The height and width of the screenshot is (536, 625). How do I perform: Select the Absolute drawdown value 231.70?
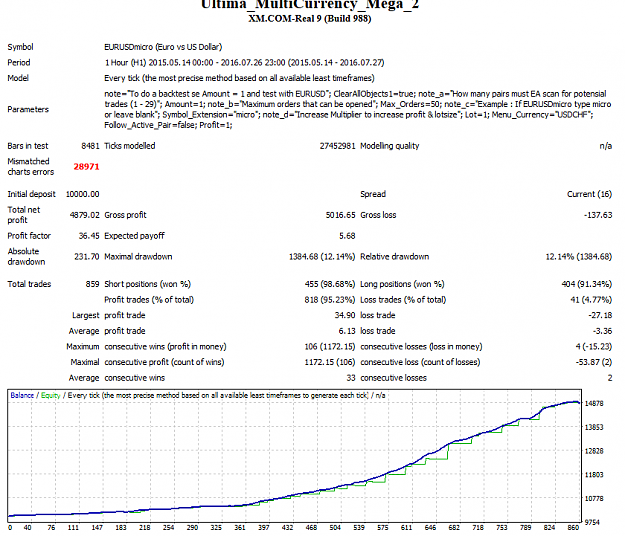[86, 256]
